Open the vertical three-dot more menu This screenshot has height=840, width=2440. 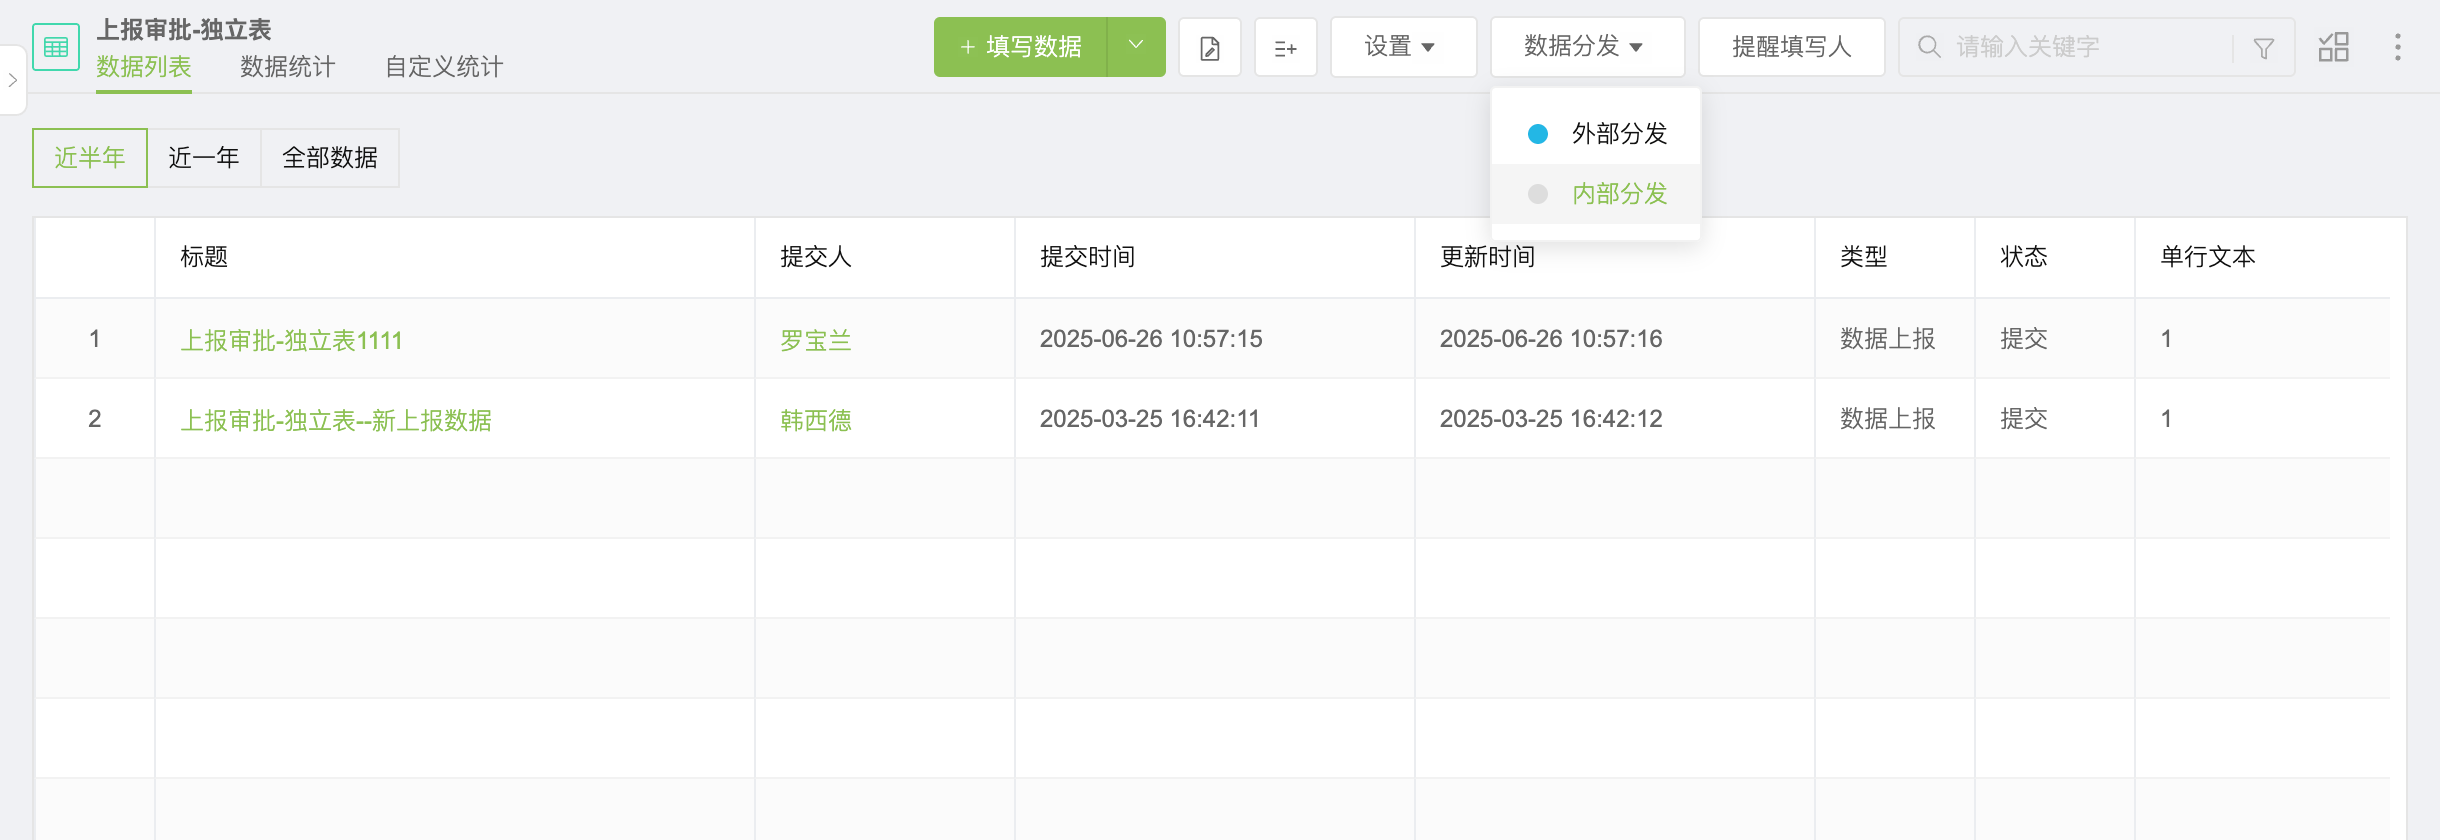tap(2398, 47)
